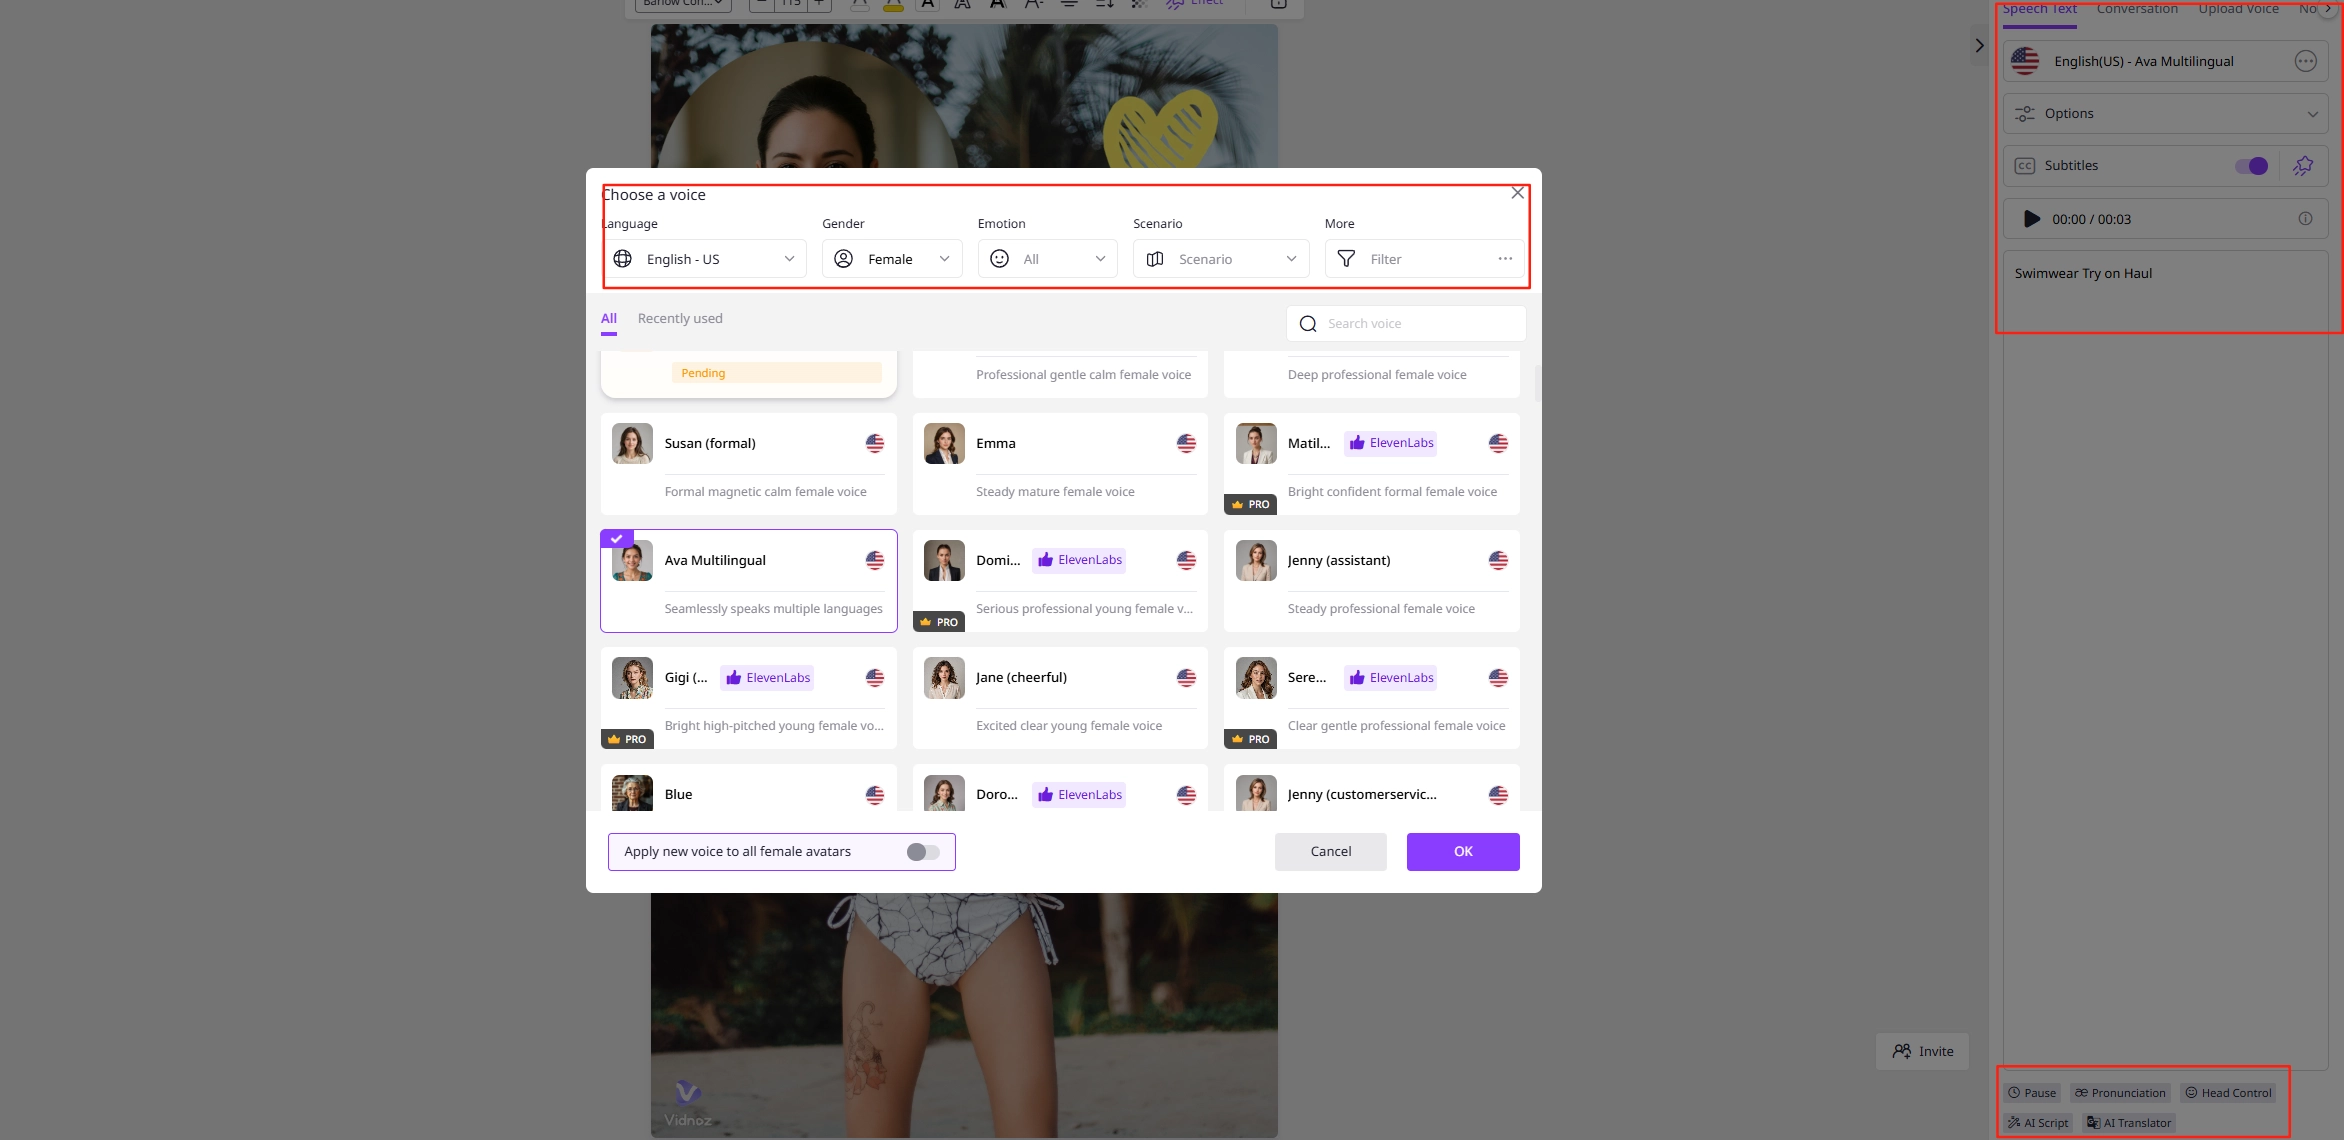Expand the Emotion dropdown
2344x1140 pixels.
click(1047, 259)
